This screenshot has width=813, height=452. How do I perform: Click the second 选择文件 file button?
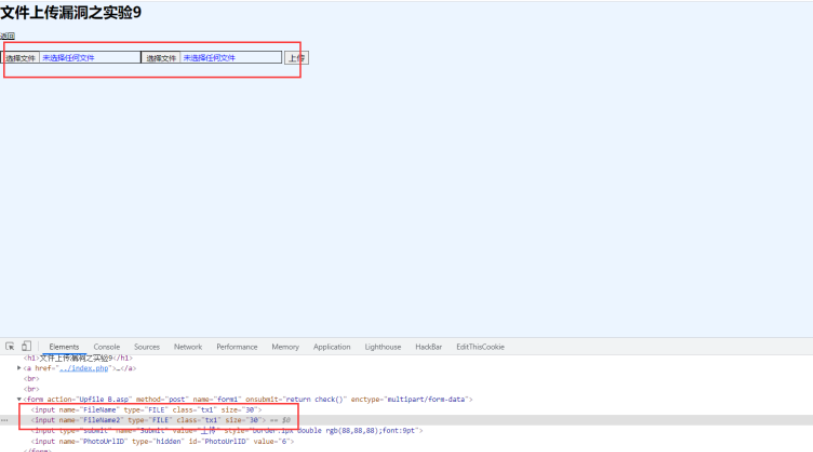(161, 58)
